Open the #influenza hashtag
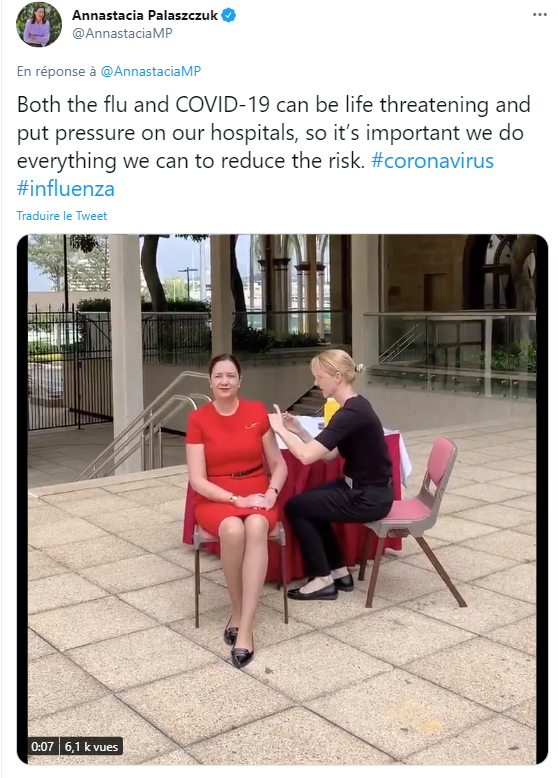This screenshot has width=558, height=778. tap(65, 189)
